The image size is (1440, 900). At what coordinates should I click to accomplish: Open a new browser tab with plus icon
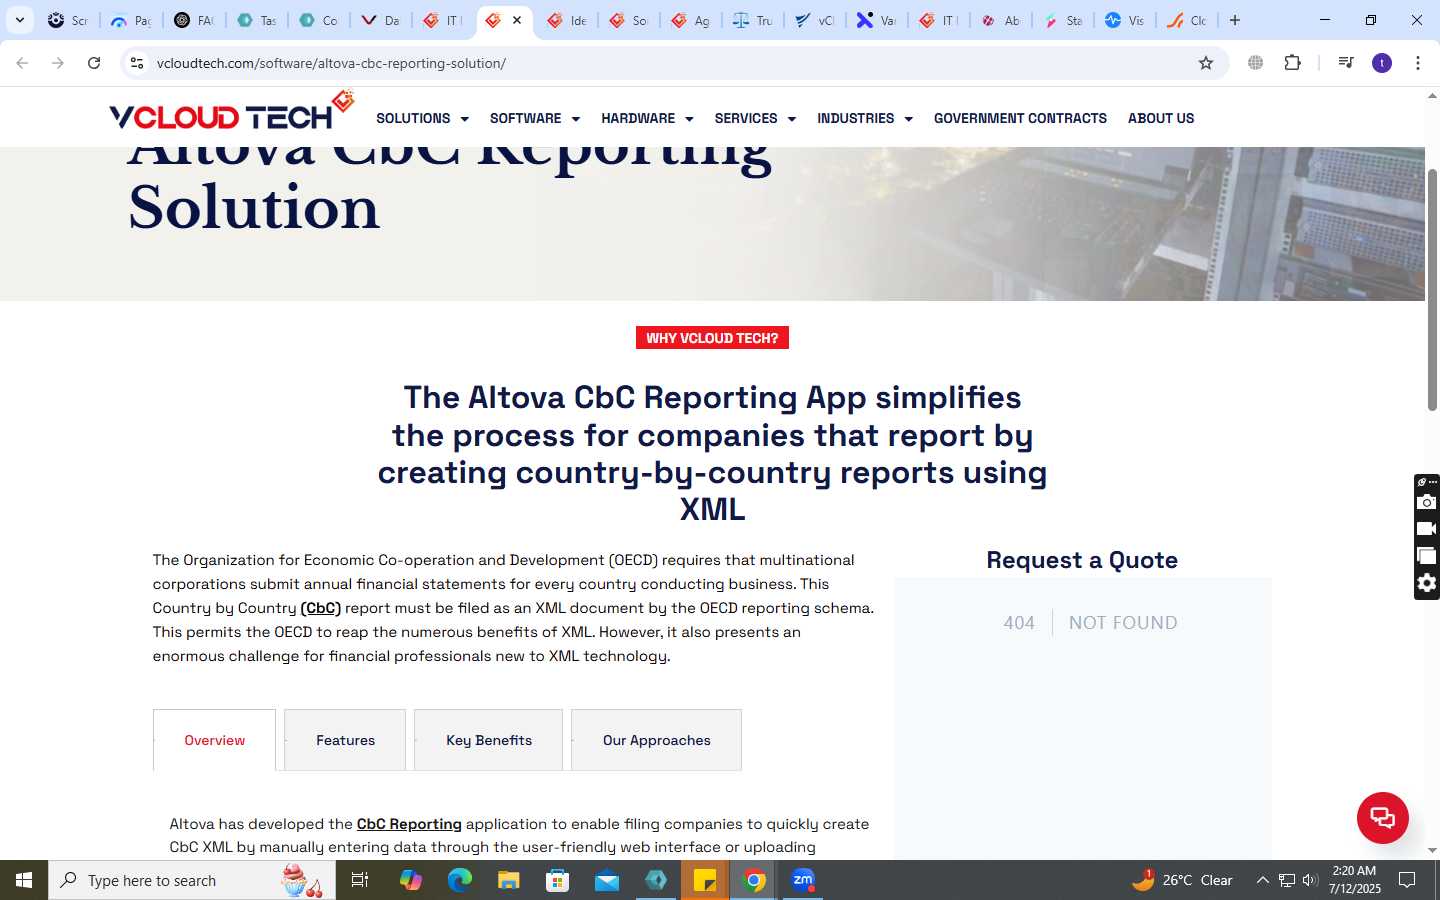pos(1235,20)
